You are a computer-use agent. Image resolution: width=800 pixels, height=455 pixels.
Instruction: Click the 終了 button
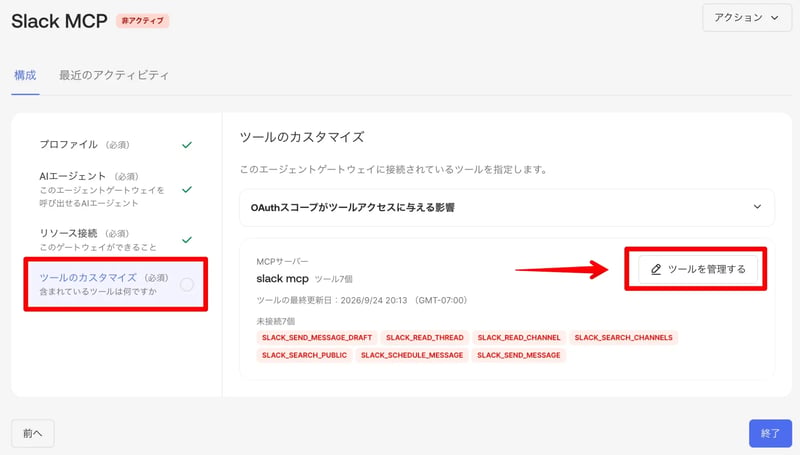pyautogui.click(x=770, y=434)
